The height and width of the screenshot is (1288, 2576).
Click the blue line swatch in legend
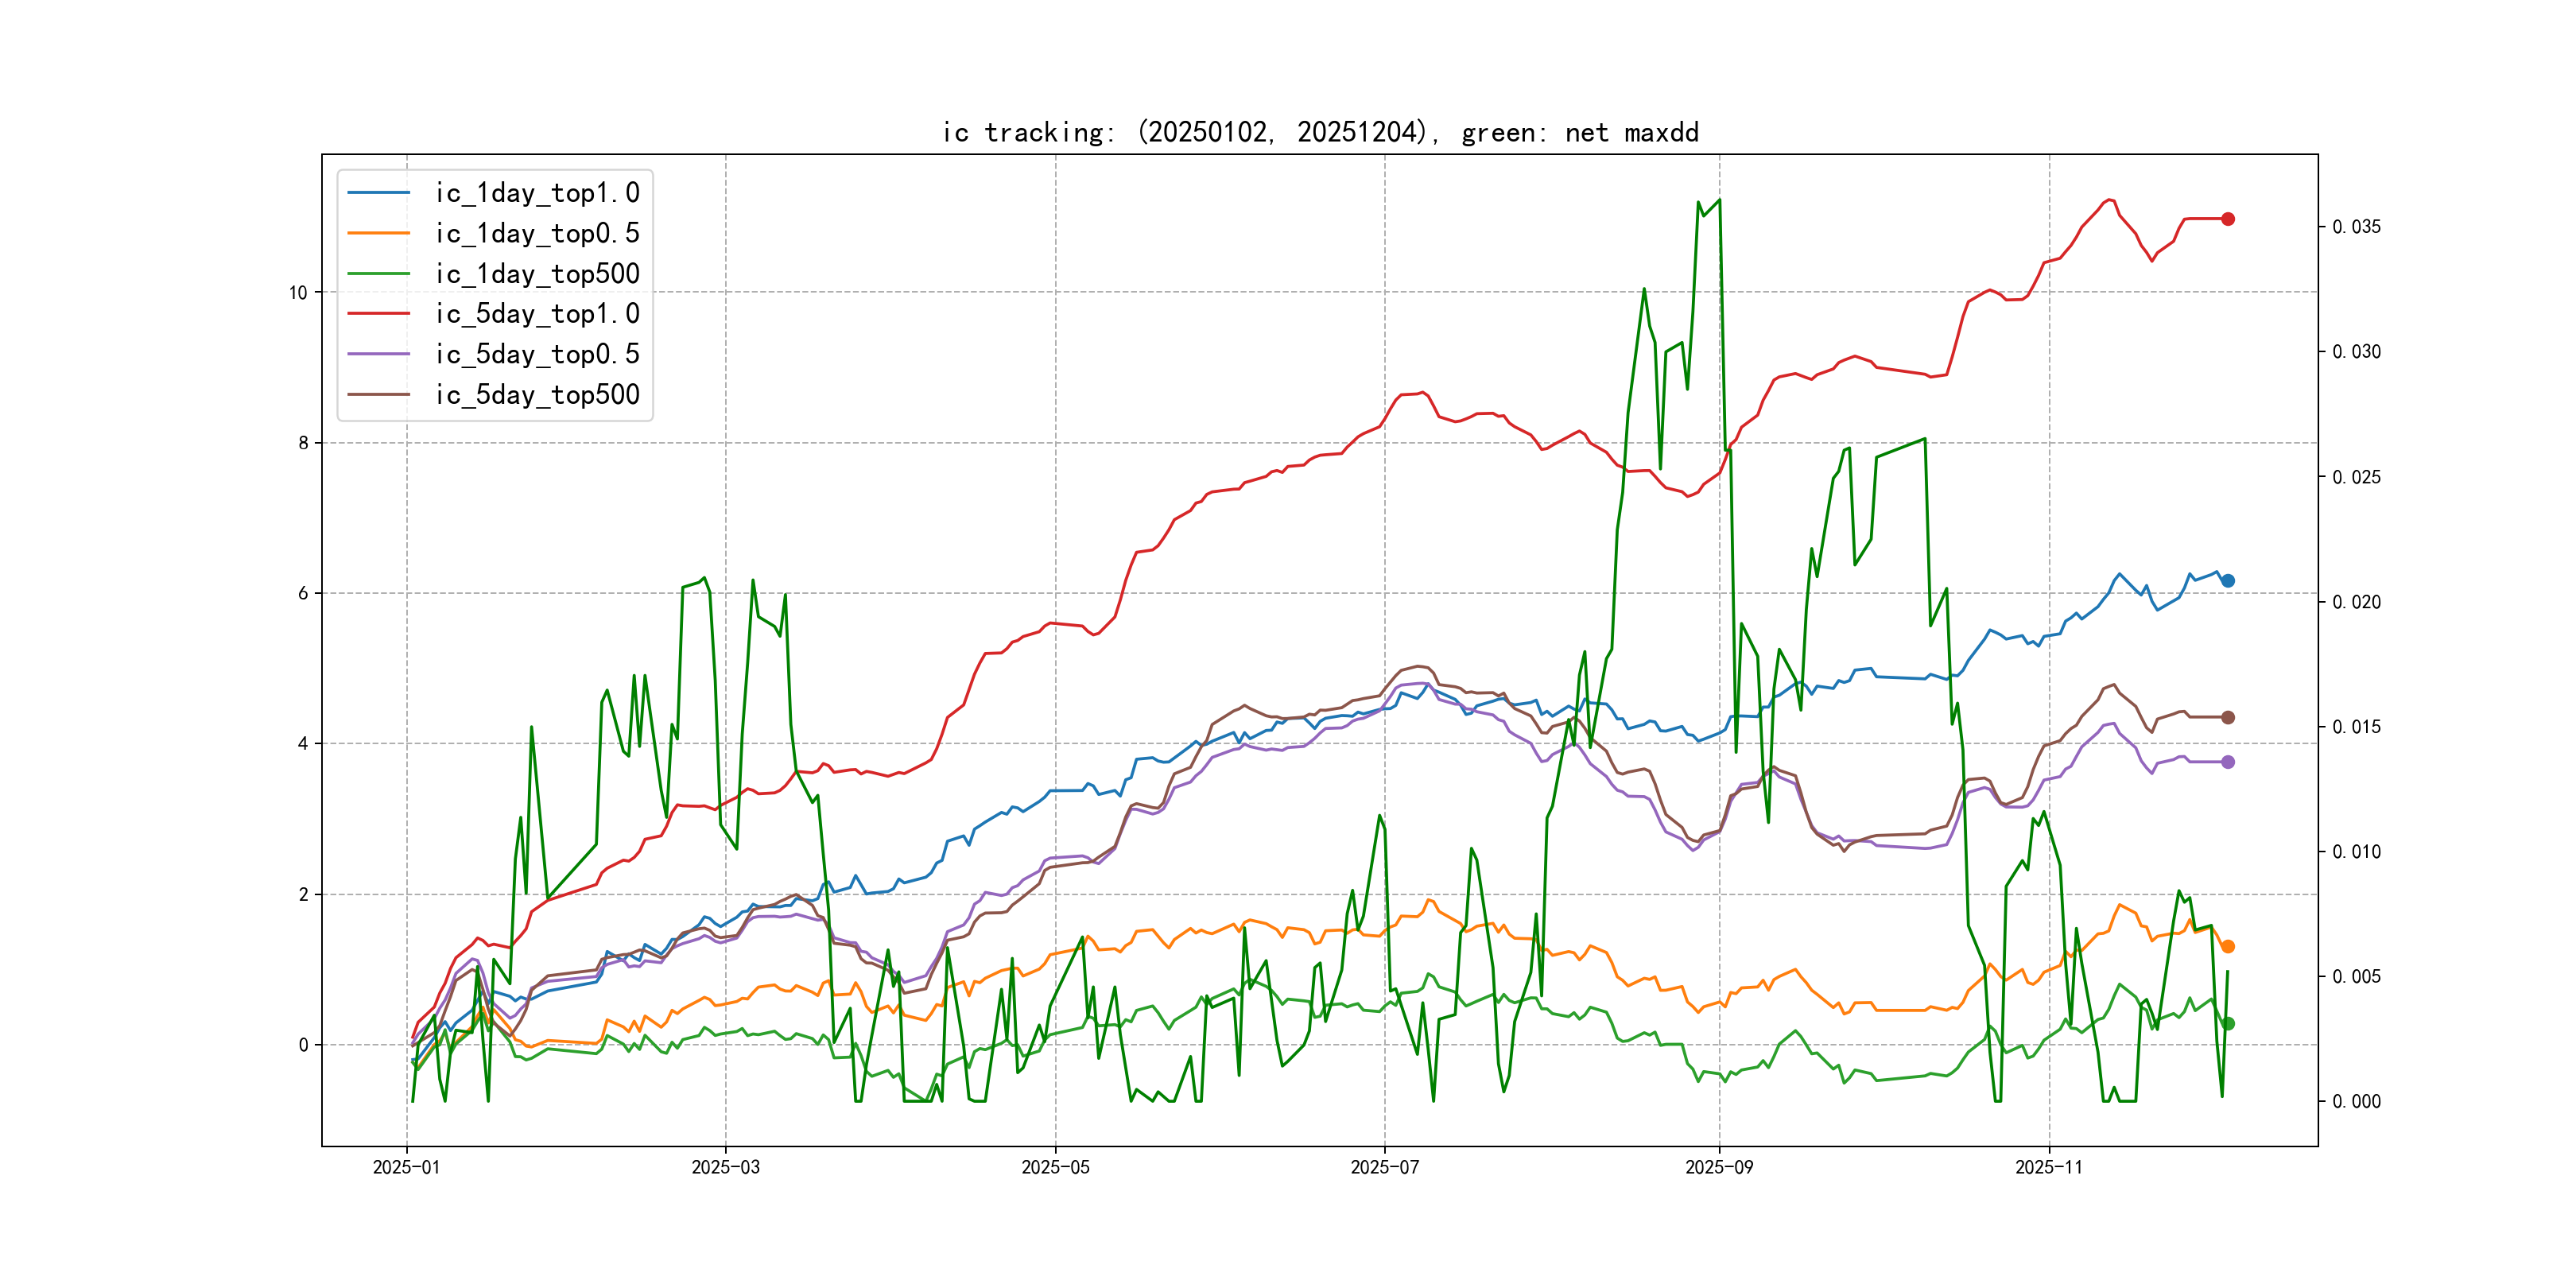point(379,193)
